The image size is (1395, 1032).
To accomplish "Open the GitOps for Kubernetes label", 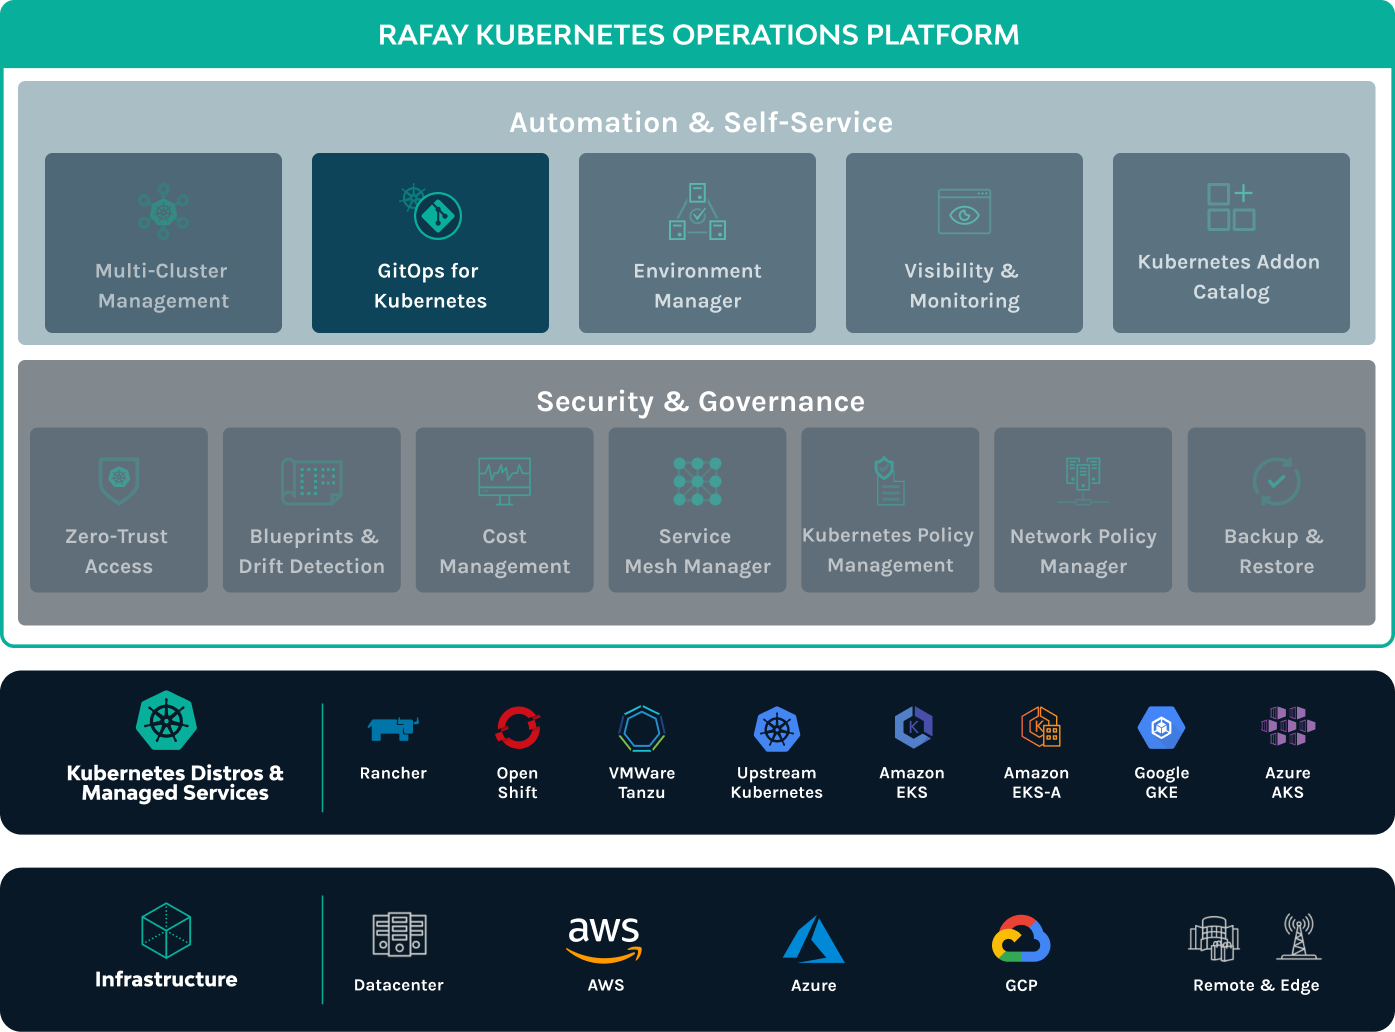I will click(430, 286).
